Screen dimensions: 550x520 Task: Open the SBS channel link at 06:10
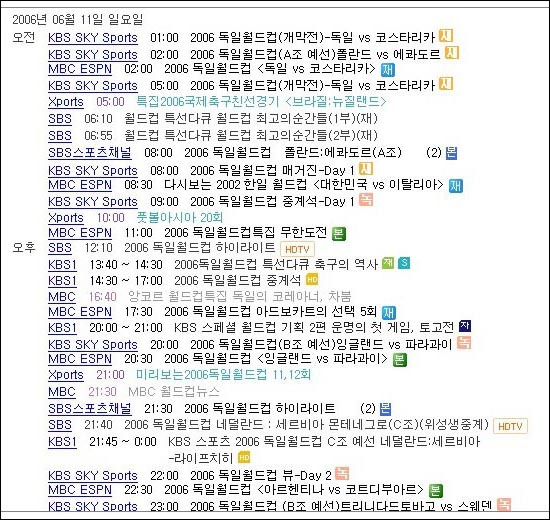tap(60, 119)
